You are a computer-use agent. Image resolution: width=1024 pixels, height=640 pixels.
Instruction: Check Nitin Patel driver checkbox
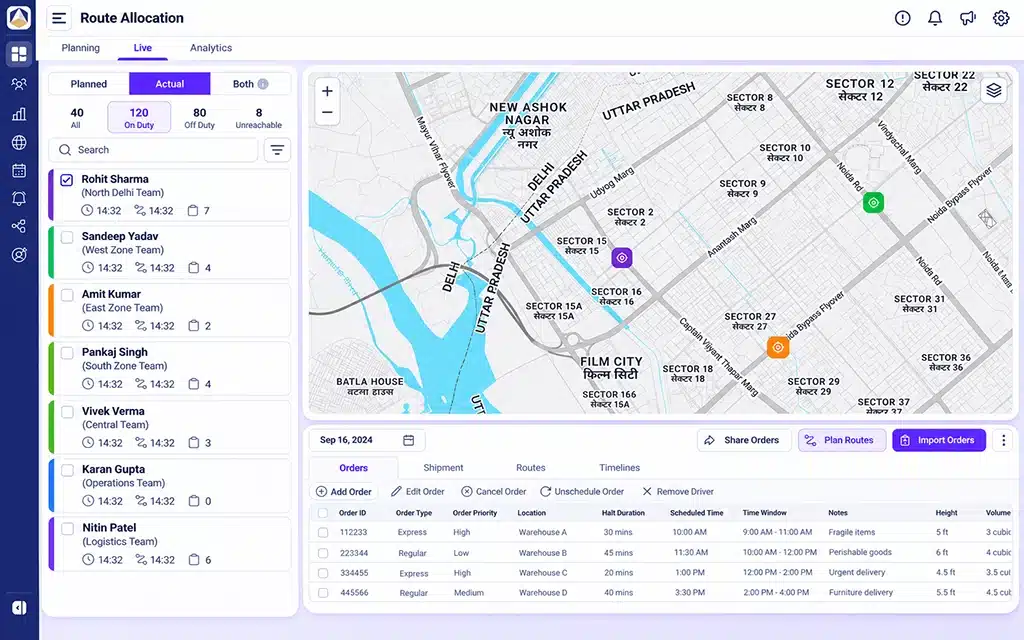click(67, 529)
